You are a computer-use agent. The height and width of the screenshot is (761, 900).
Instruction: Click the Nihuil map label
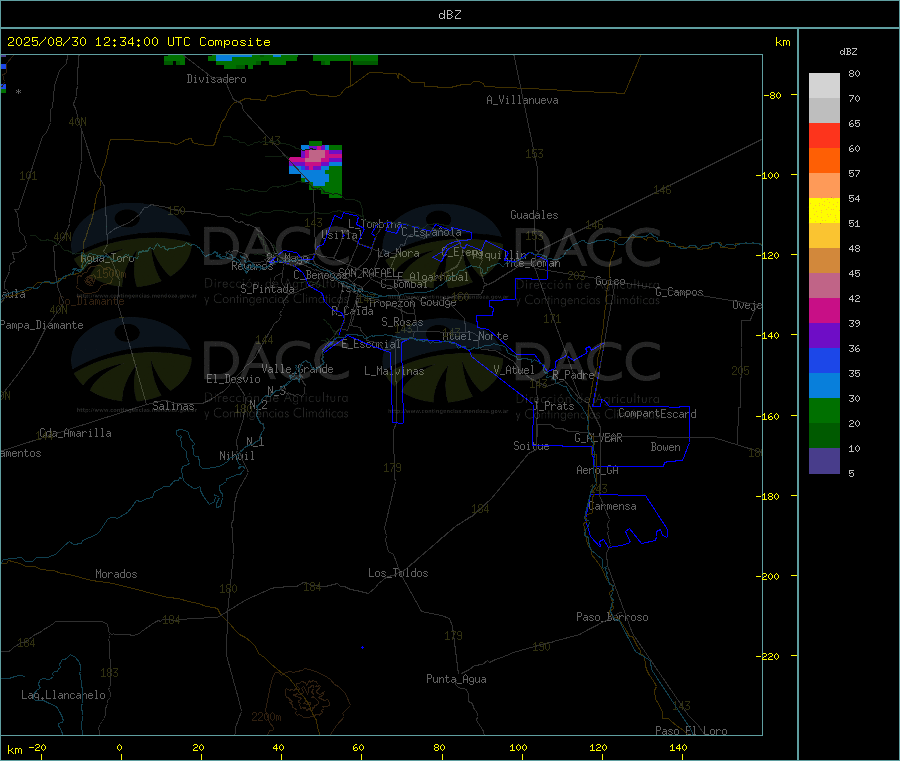237,456
